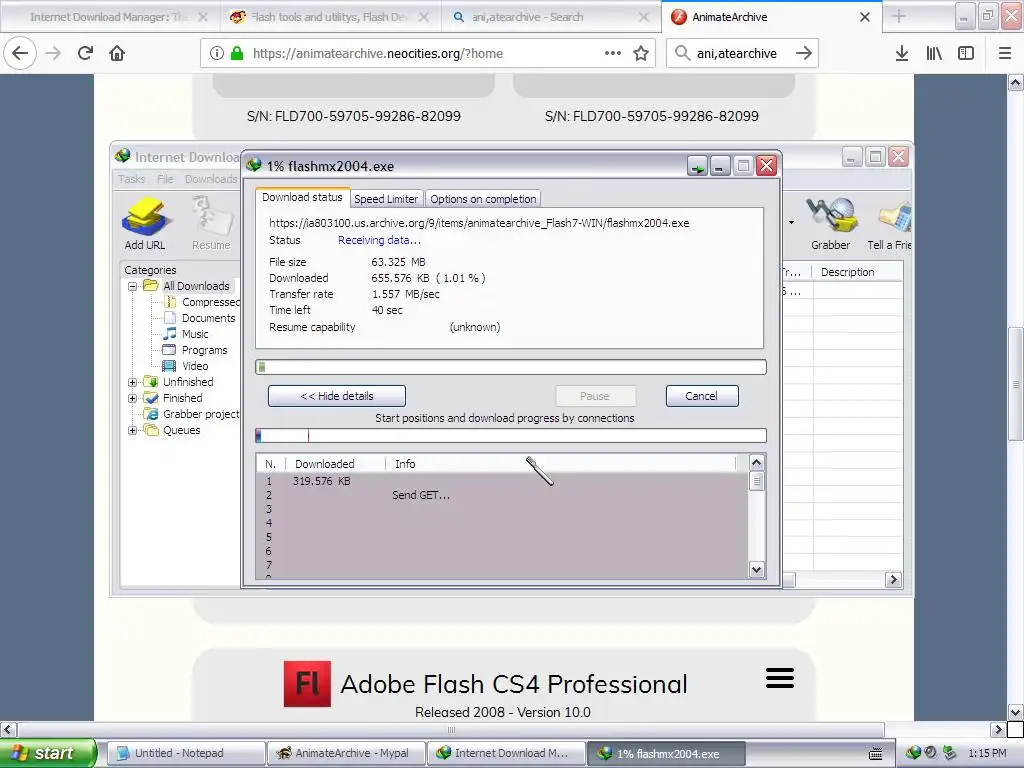Click the browser forward arrow
Viewport: 1024px width, 768px height.
click(x=53, y=53)
